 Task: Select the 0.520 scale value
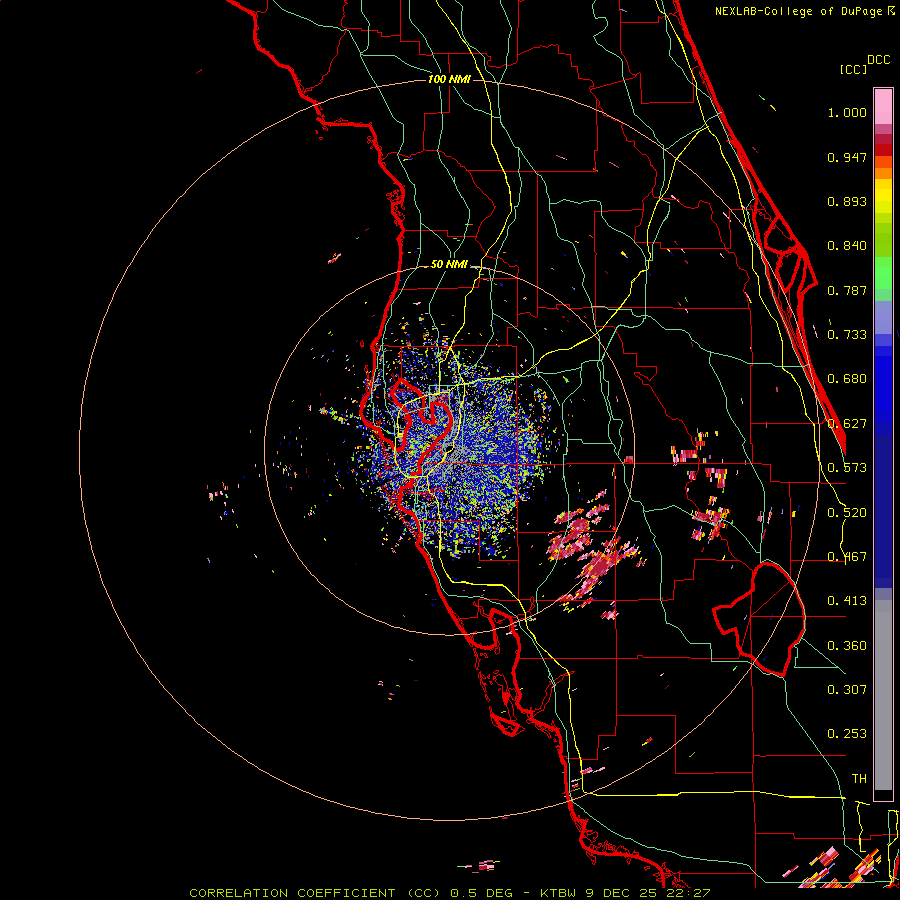click(x=847, y=513)
